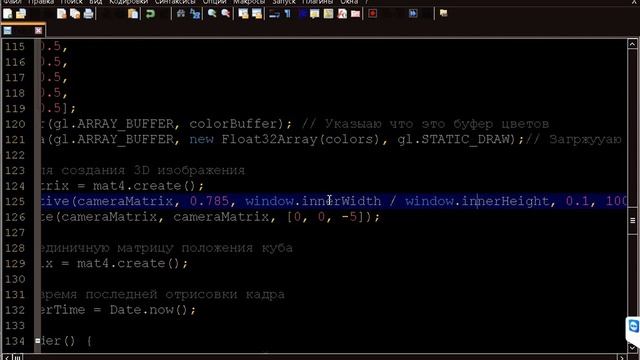The width and height of the screenshot is (640, 360).
Task: Click the comment 'время последней отрисовки кадра'
Action: (163, 295)
